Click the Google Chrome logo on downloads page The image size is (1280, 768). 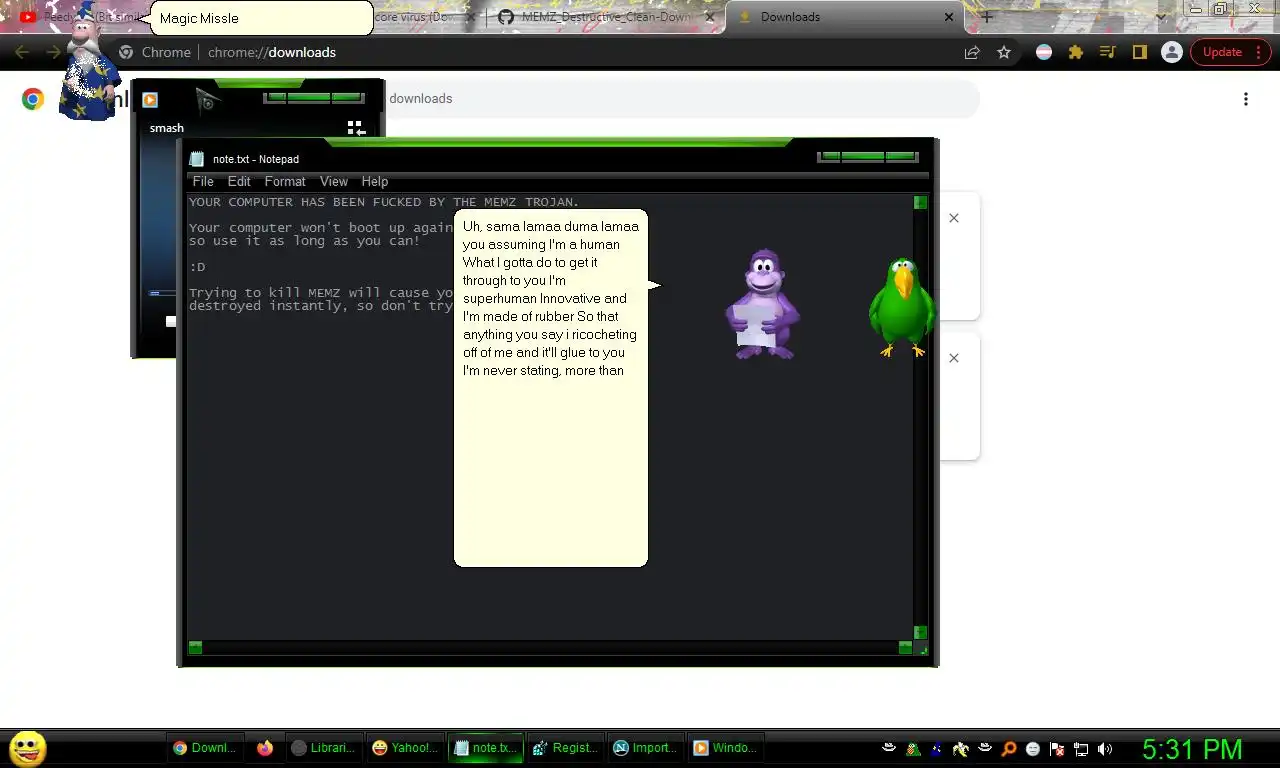coord(33,99)
